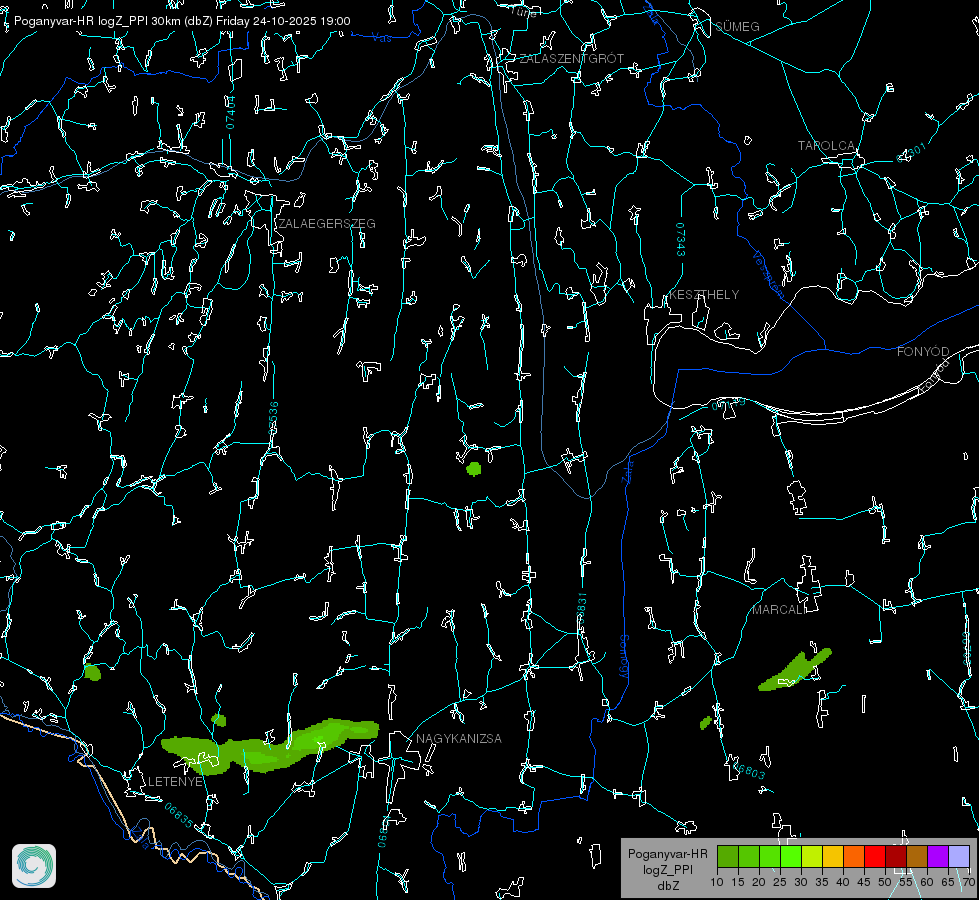
Task: Click legend tick value 70
Action: pyautogui.click(x=968, y=882)
